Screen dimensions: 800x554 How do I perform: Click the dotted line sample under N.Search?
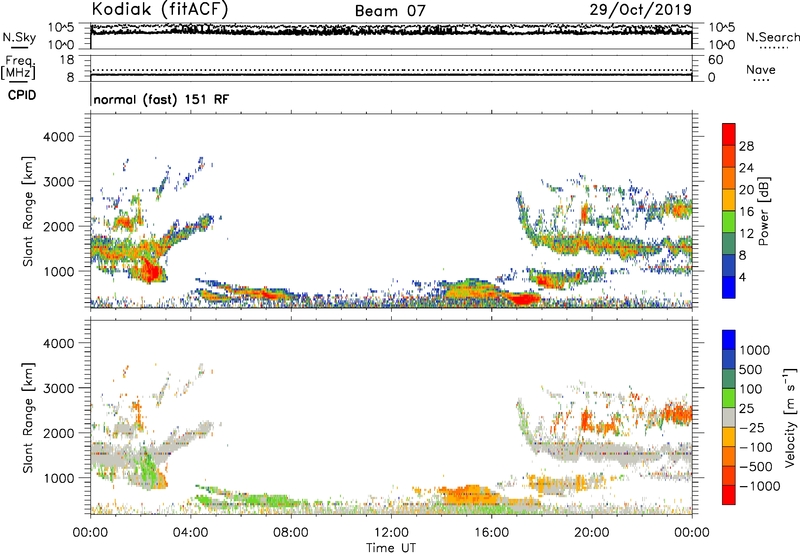point(772,47)
